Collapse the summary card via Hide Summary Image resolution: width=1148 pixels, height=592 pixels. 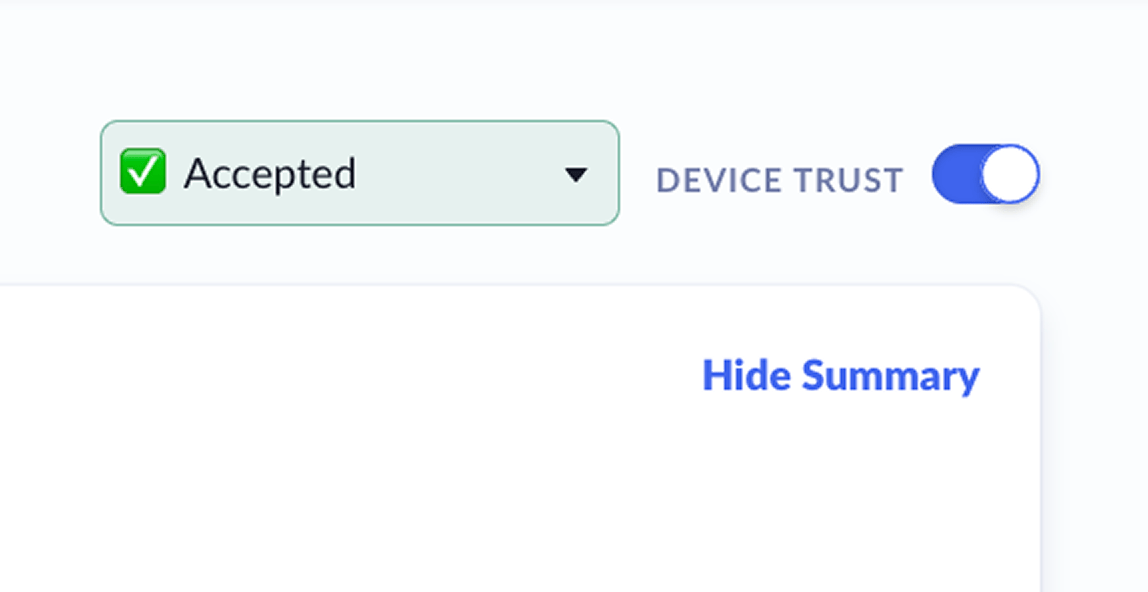840,375
